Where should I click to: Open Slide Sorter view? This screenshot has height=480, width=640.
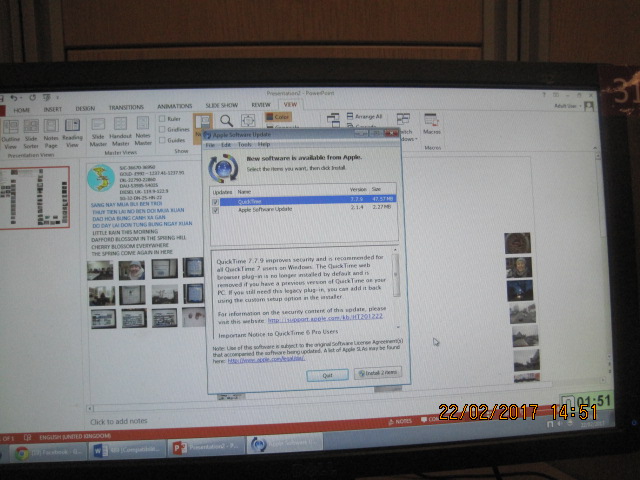[x=31, y=134]
